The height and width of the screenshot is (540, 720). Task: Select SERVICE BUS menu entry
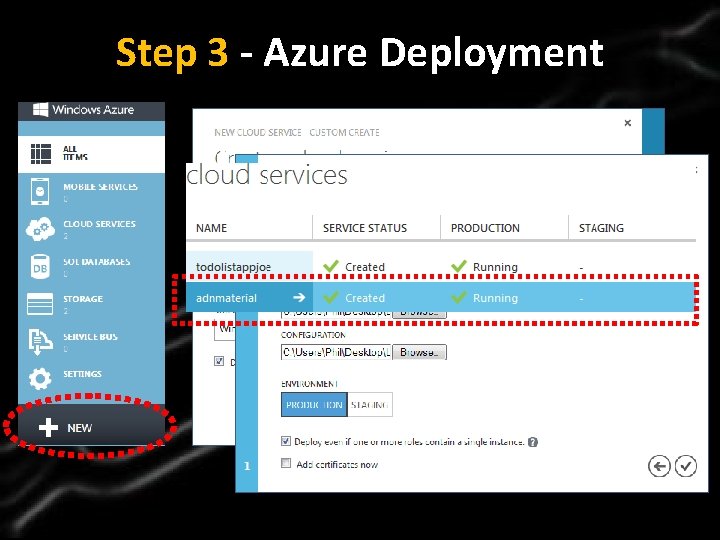click(91, 342)
